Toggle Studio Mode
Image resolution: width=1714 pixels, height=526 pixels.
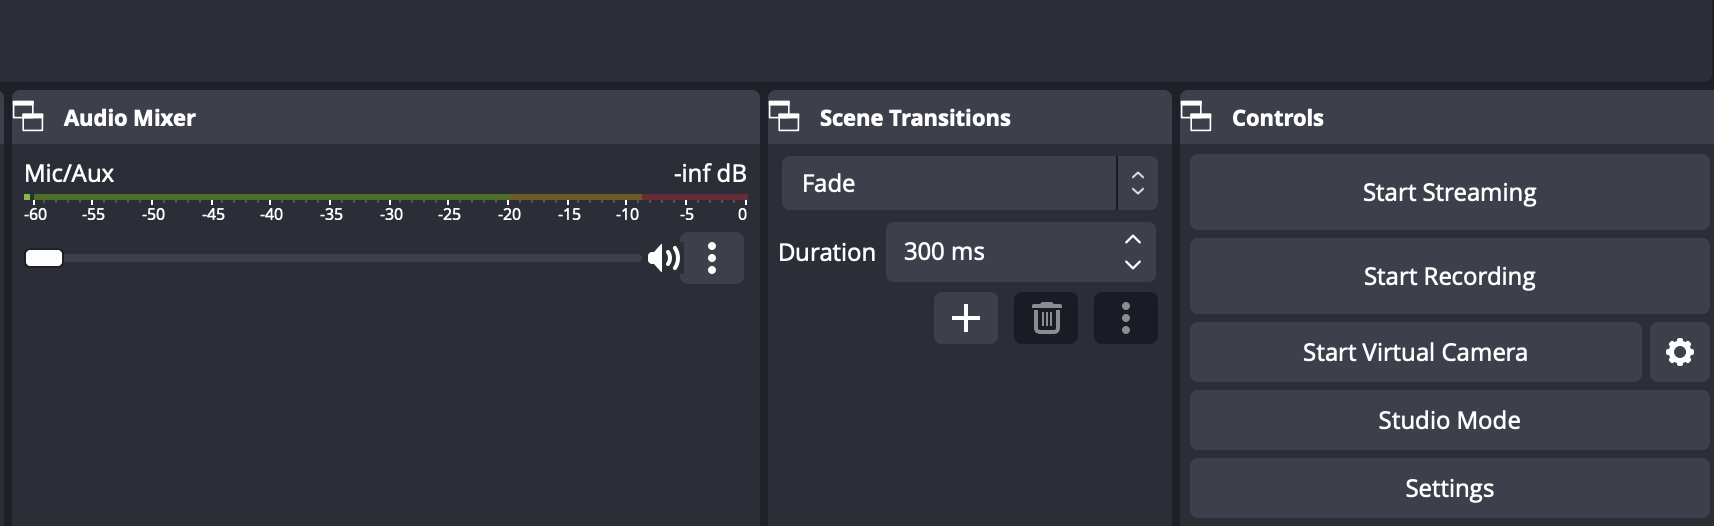click(1448, 420)
